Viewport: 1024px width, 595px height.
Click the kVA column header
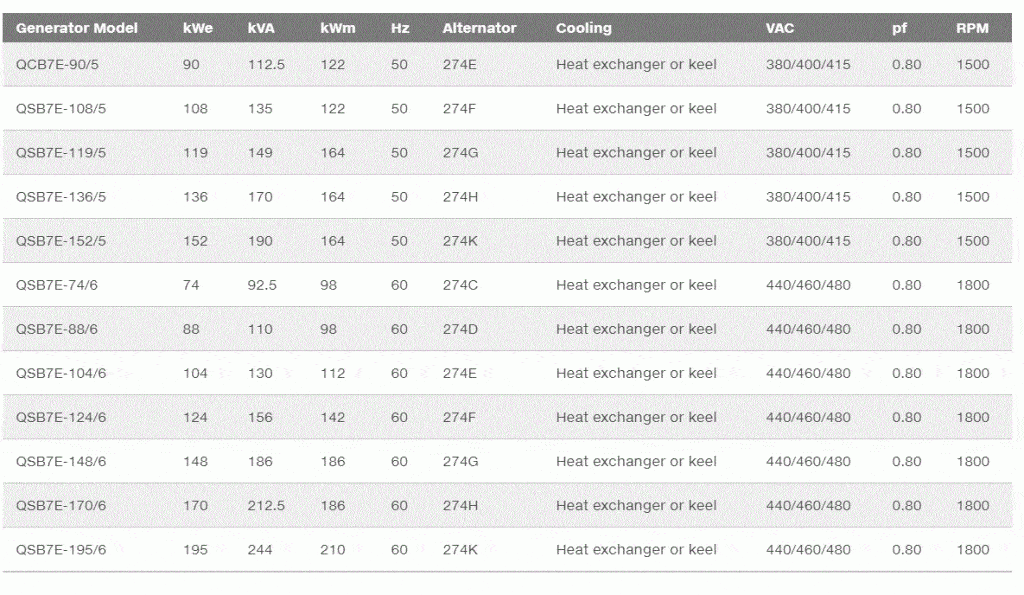coord(261,28)
